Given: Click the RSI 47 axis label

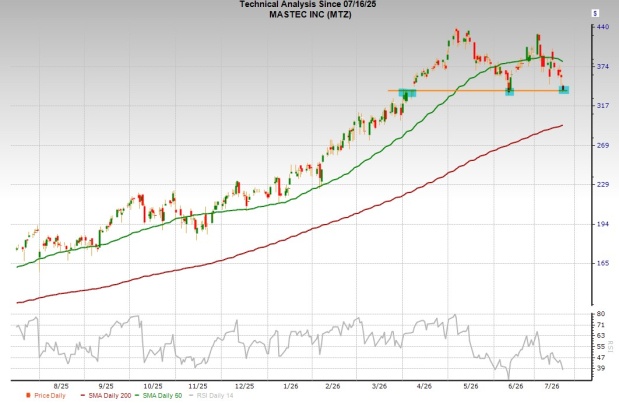Looking at the screenshot, I should click(x=601, y=358).
